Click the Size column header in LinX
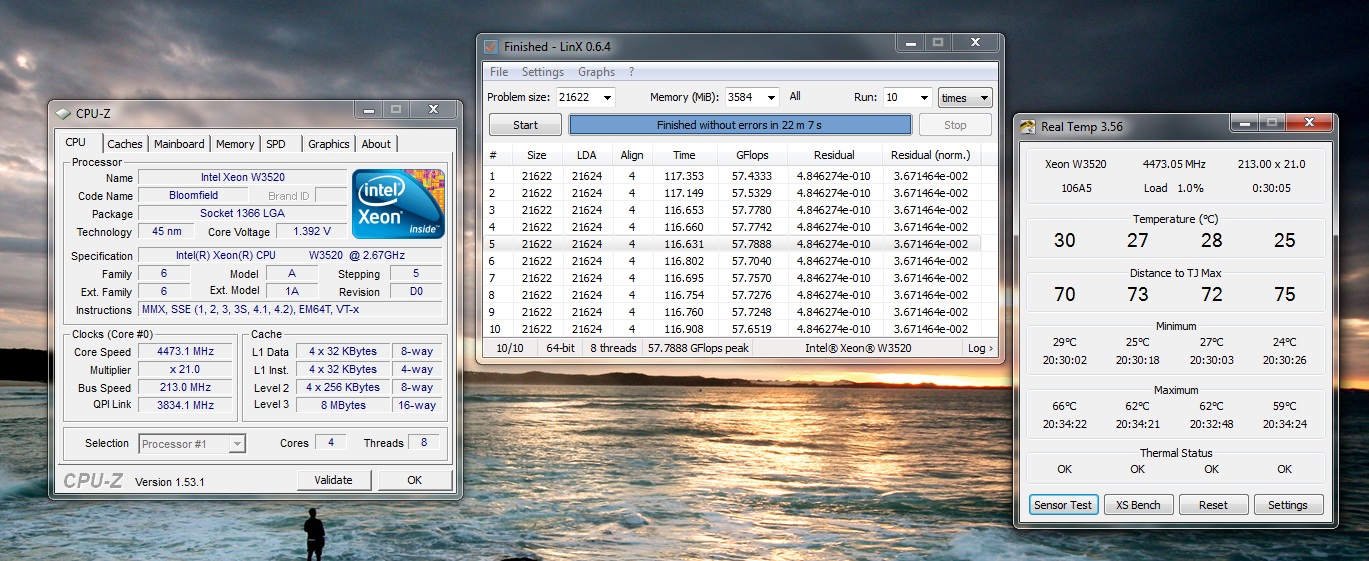Image resolution: width=1369 pixels, height=561 pixels. pyautogui.click(x=537, y=155)
